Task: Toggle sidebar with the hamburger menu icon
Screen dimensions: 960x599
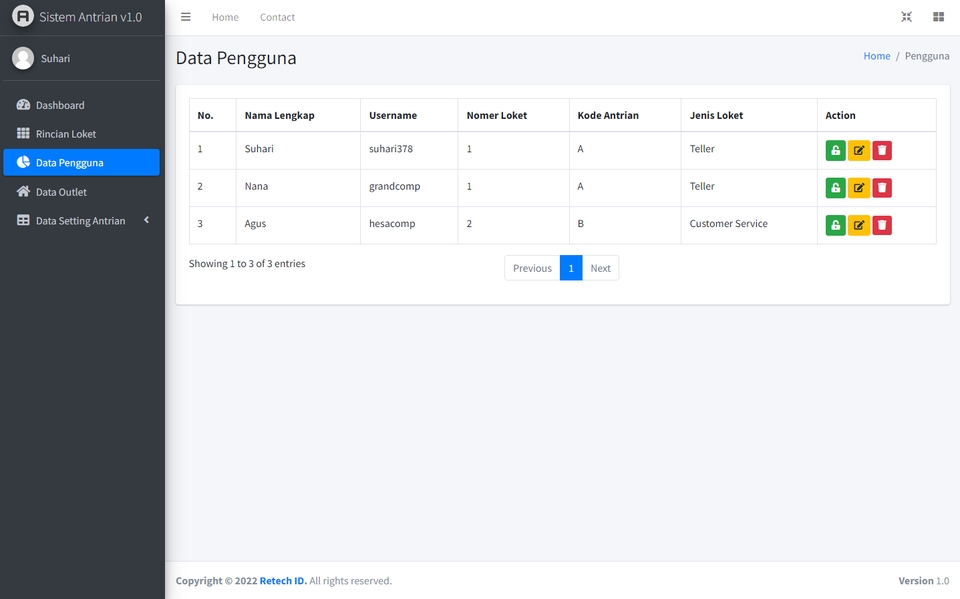Action: 186,17
